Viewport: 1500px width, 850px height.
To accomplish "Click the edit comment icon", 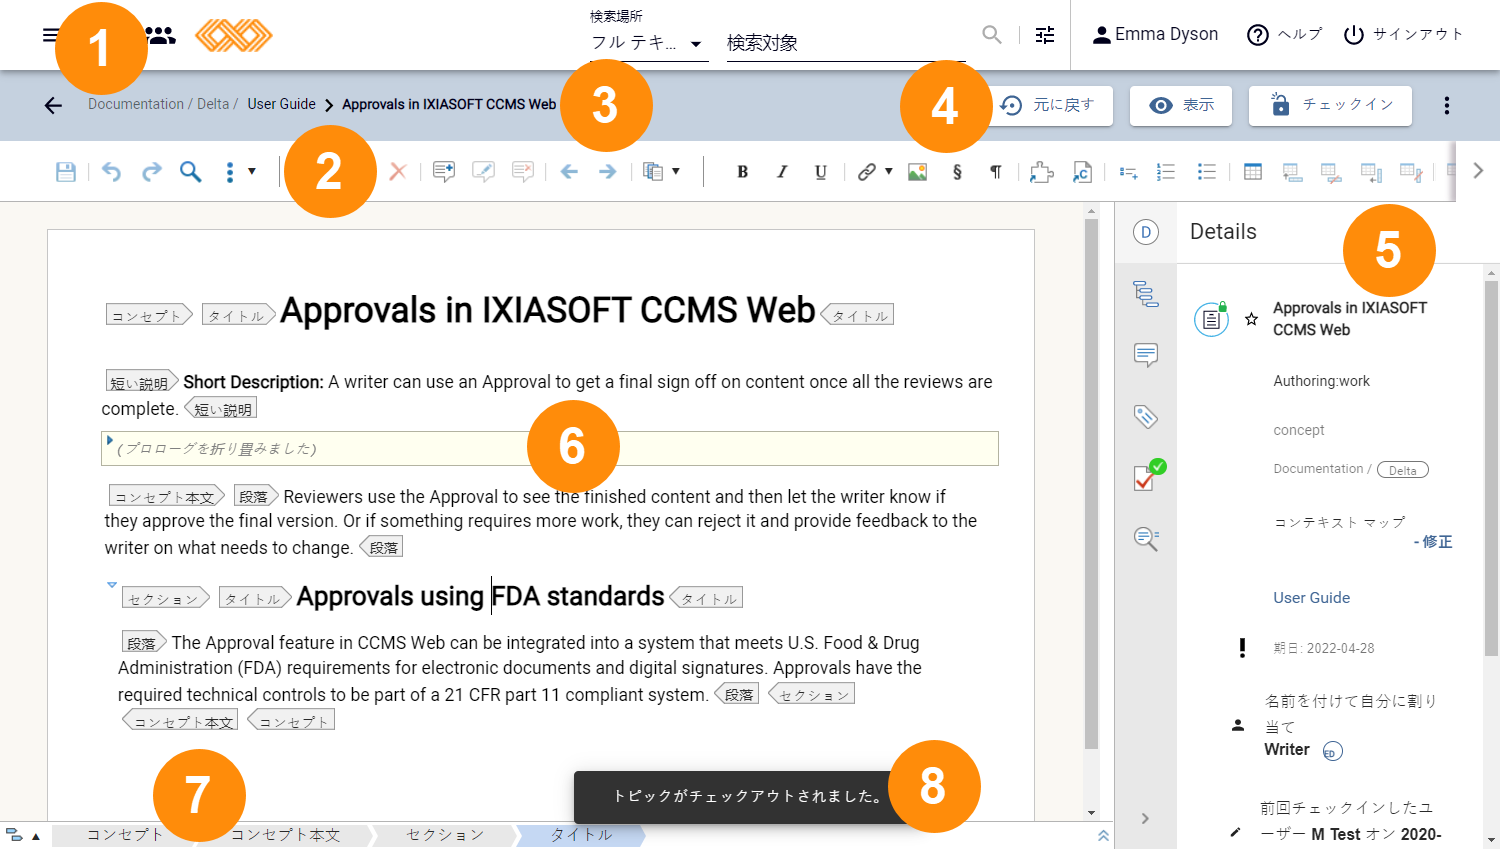I will point(483,172).
